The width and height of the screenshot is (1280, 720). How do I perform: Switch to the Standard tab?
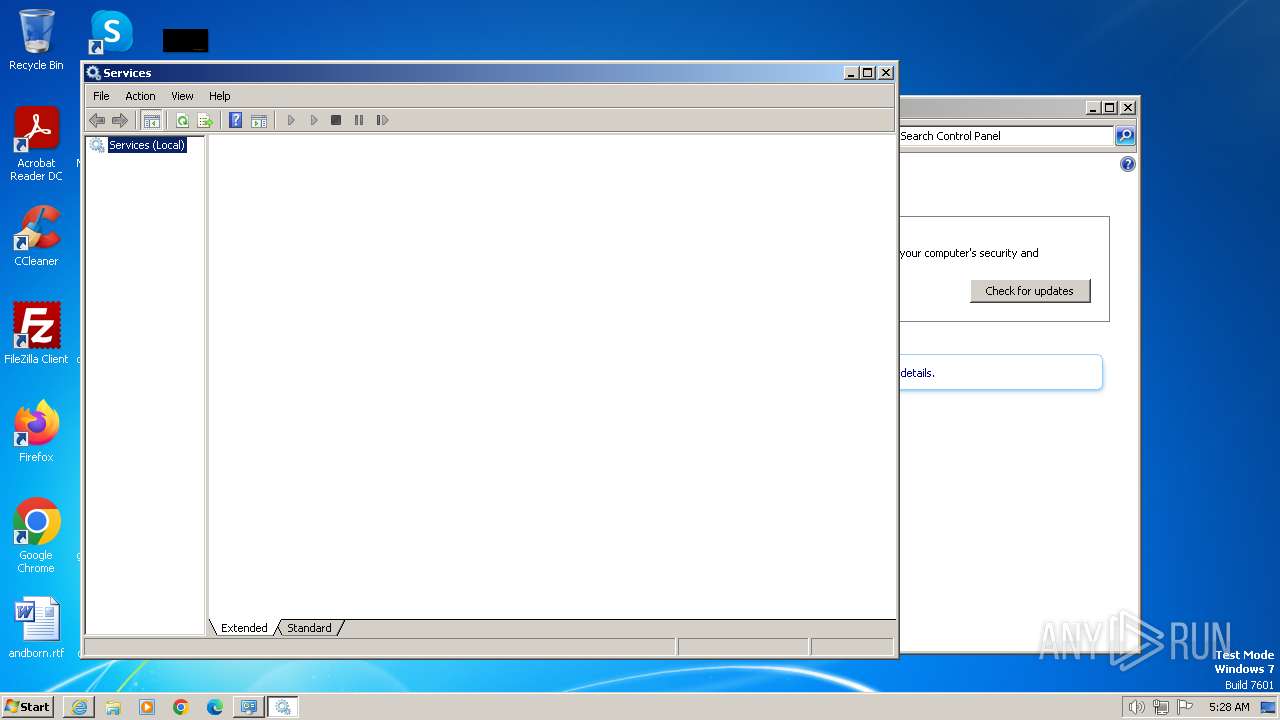click(x=309, y=628)
